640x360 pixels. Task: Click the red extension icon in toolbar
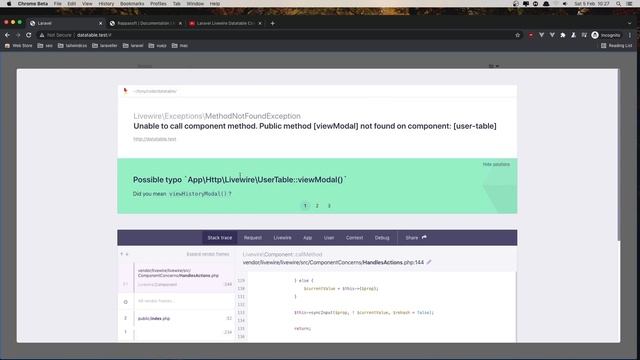point(531,35)
